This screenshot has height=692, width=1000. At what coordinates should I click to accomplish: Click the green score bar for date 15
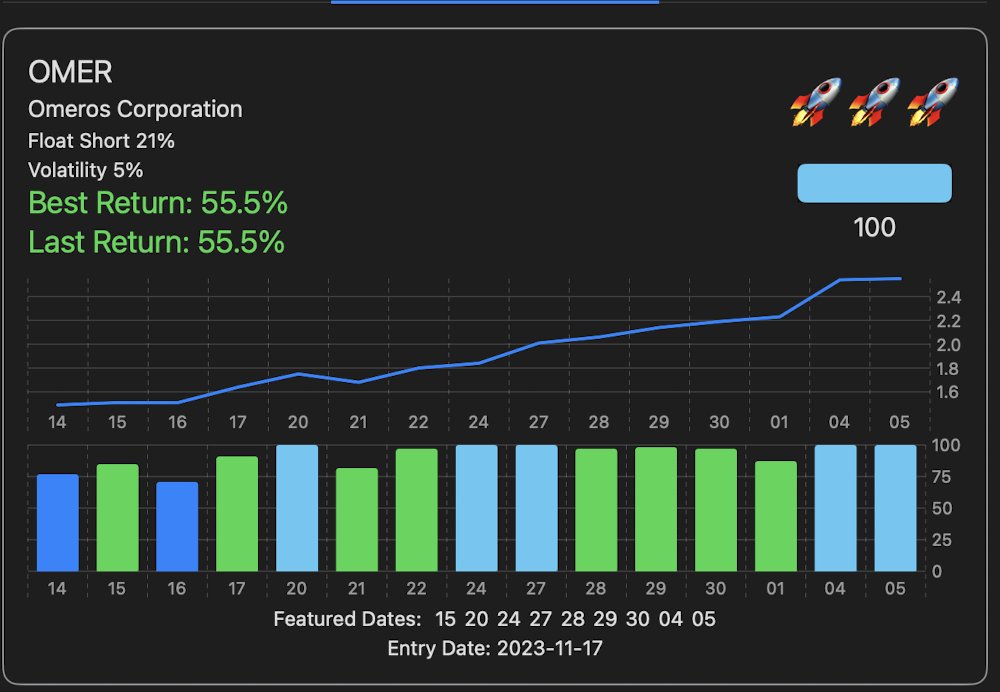tap(117, 517)
